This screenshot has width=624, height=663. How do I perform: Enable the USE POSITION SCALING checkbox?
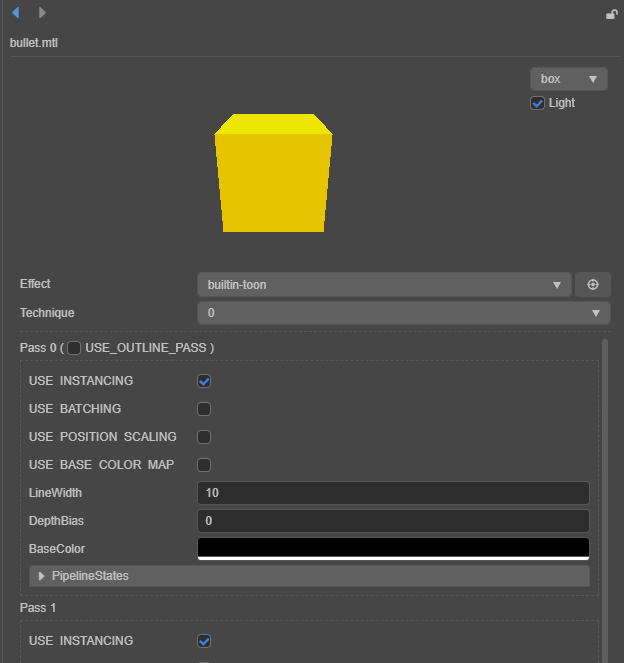[x=204, y=437]
